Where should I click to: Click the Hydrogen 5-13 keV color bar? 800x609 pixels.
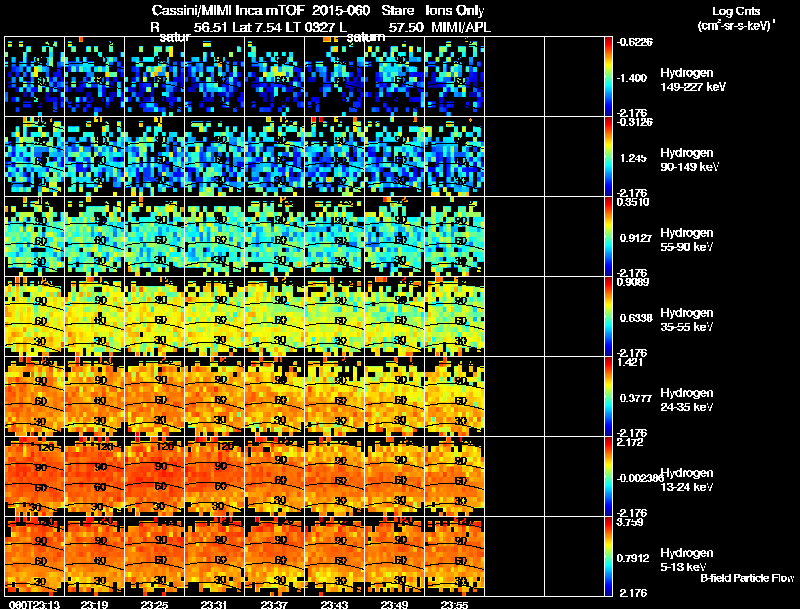click(608, 557)
